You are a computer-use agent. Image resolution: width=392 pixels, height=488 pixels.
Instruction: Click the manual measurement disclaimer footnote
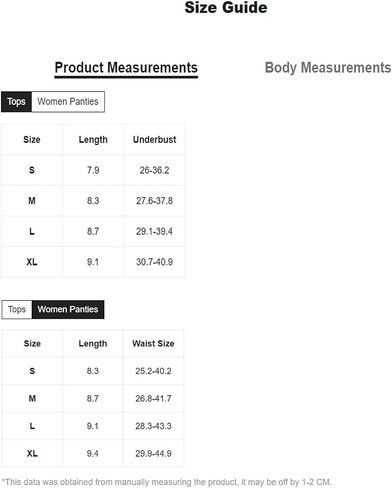coord(167,482)
